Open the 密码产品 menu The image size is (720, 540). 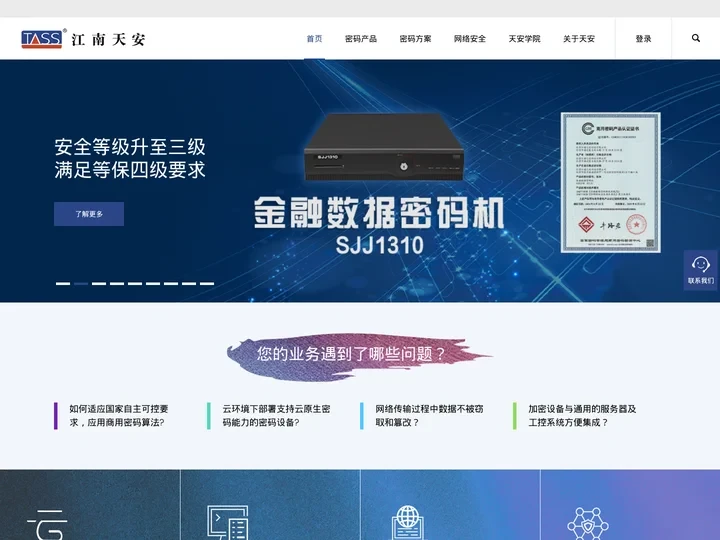(361, 39)
